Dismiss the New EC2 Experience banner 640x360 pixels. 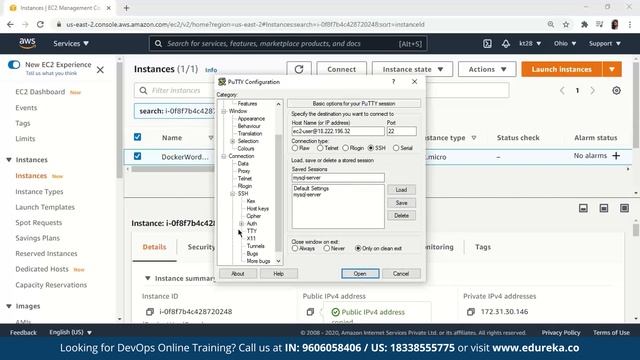pos(100,70)
